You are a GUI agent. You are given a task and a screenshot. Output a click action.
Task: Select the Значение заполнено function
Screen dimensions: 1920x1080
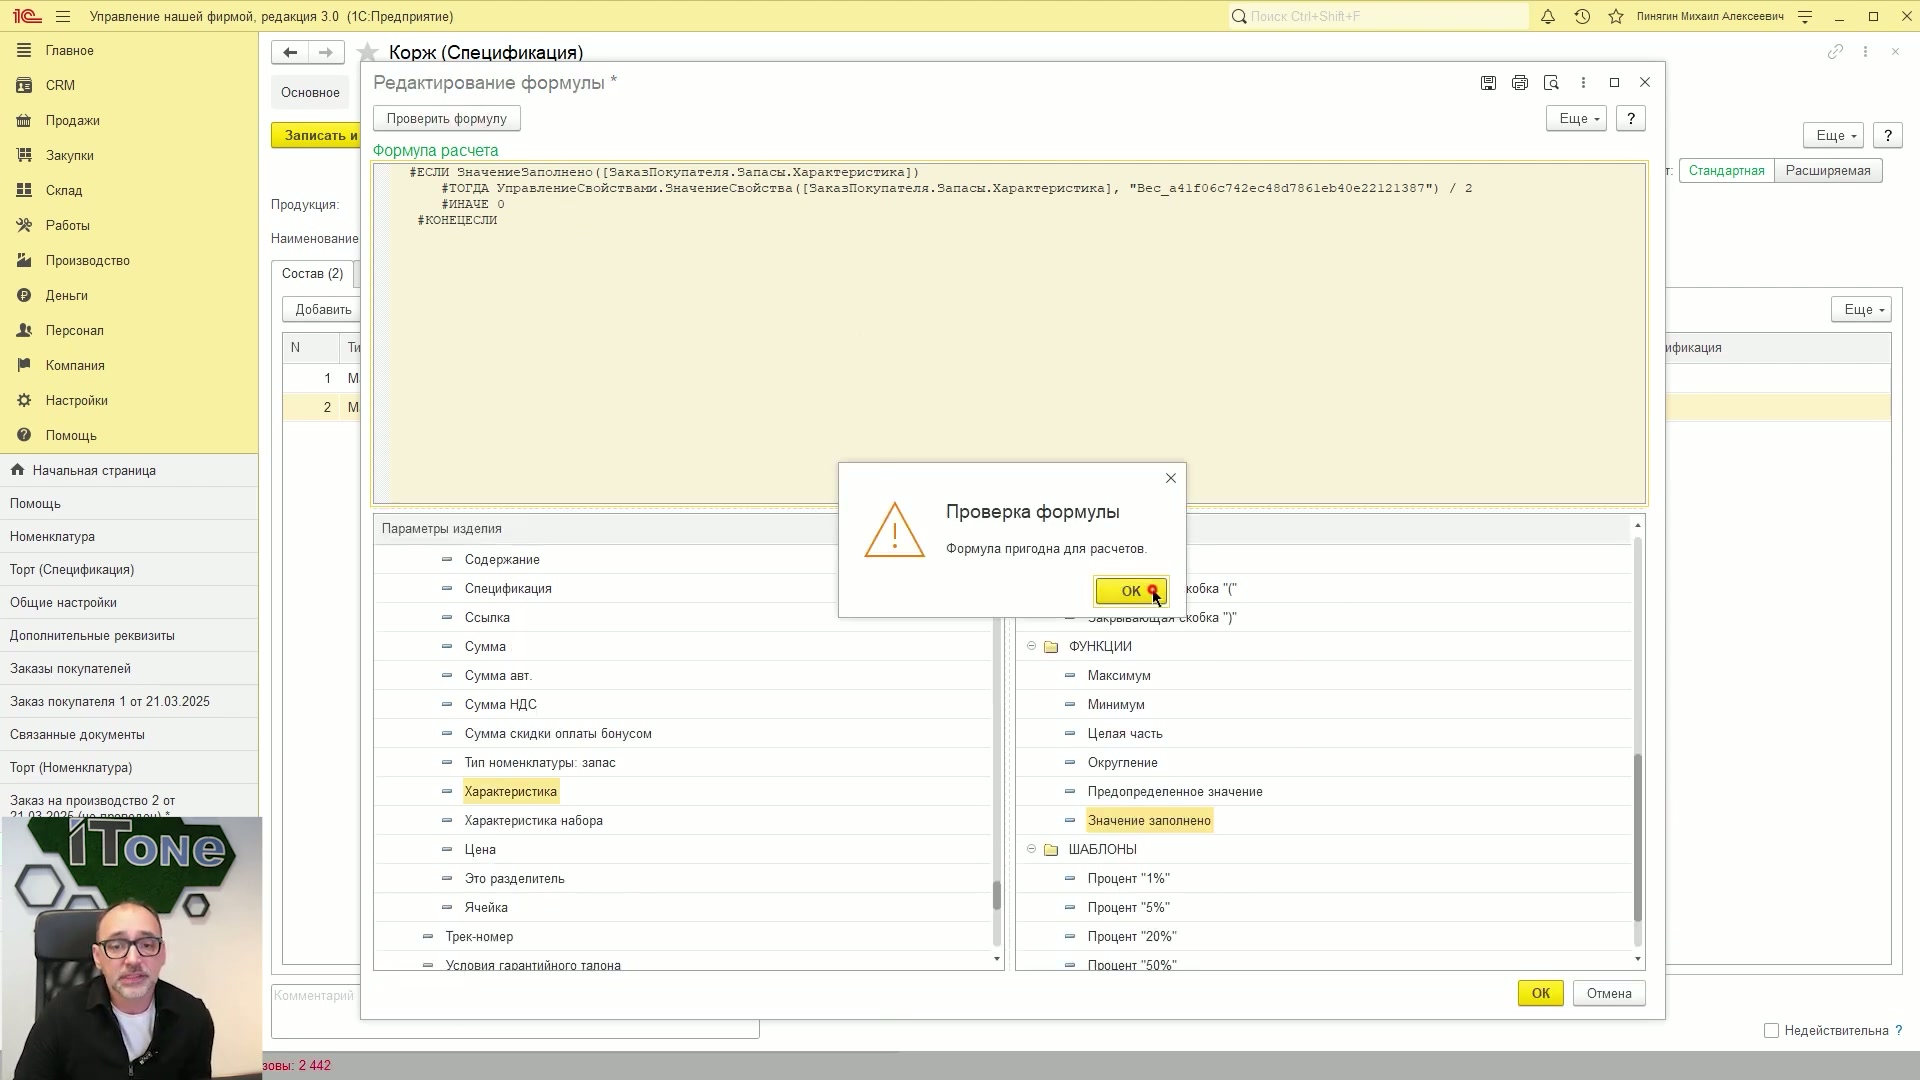tap(1149, 820)
